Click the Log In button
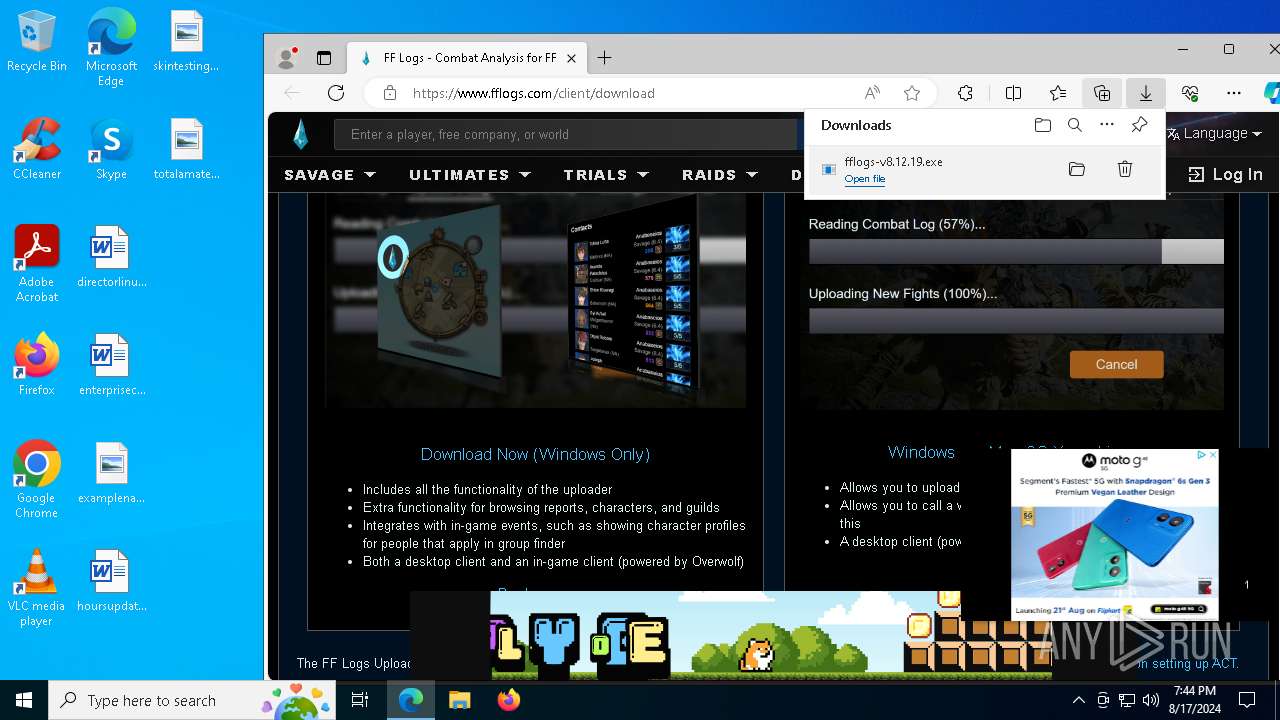This screenshot has width=1280, height=720. [1225, 175]
